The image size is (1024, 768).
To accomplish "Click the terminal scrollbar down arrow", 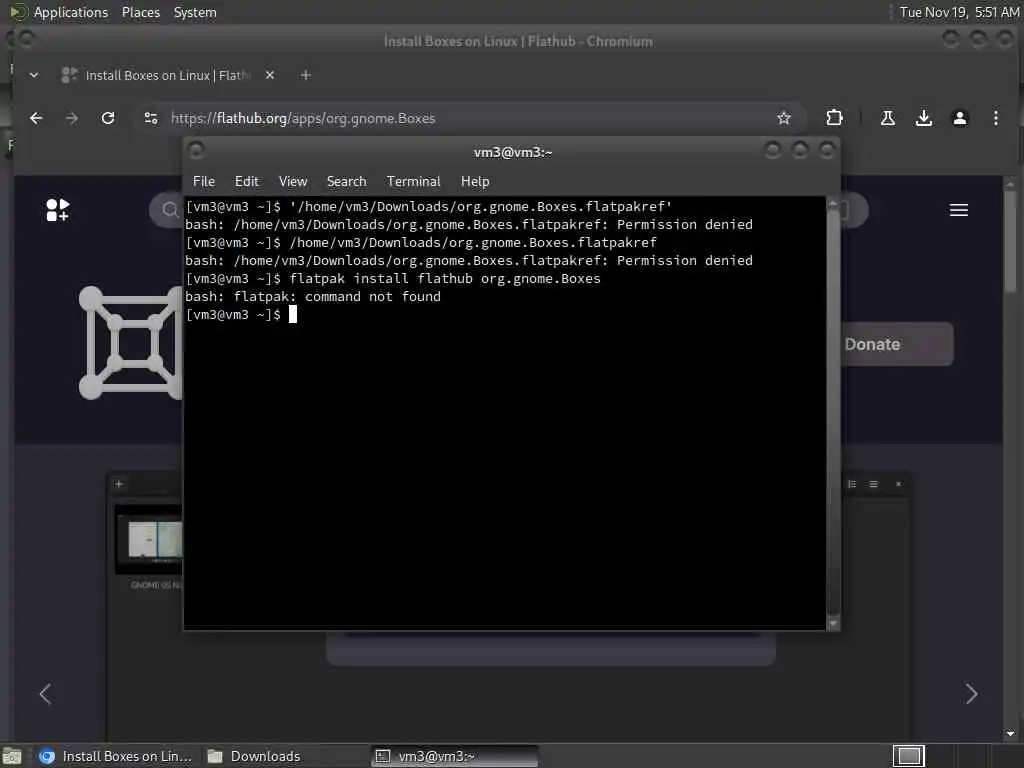I will tap(833, 624).
